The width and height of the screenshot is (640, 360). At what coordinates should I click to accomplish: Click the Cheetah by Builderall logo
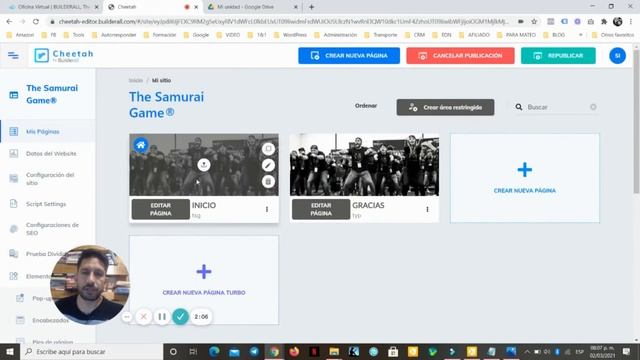(x=64, y=56)
